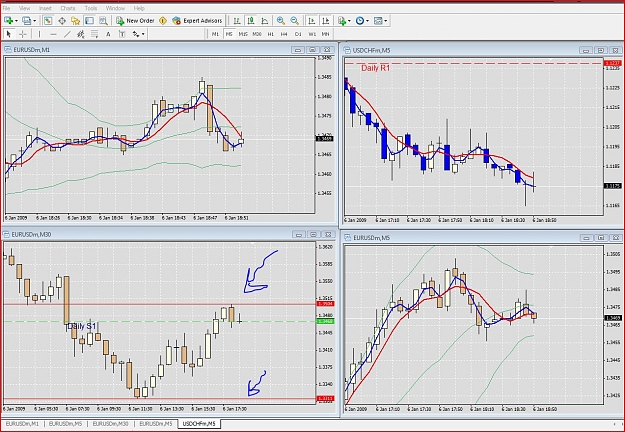Open the Help menu
This screenshot has width=625, height=432.
click(139, 8)
